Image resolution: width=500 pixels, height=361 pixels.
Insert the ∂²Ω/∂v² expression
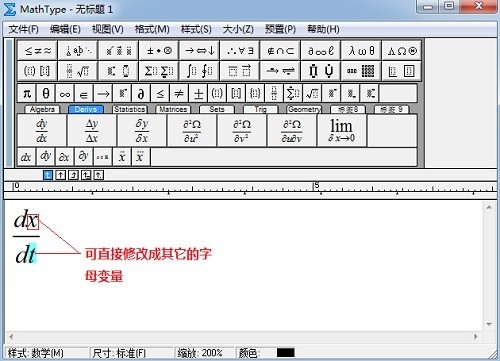tap(242, 130)
